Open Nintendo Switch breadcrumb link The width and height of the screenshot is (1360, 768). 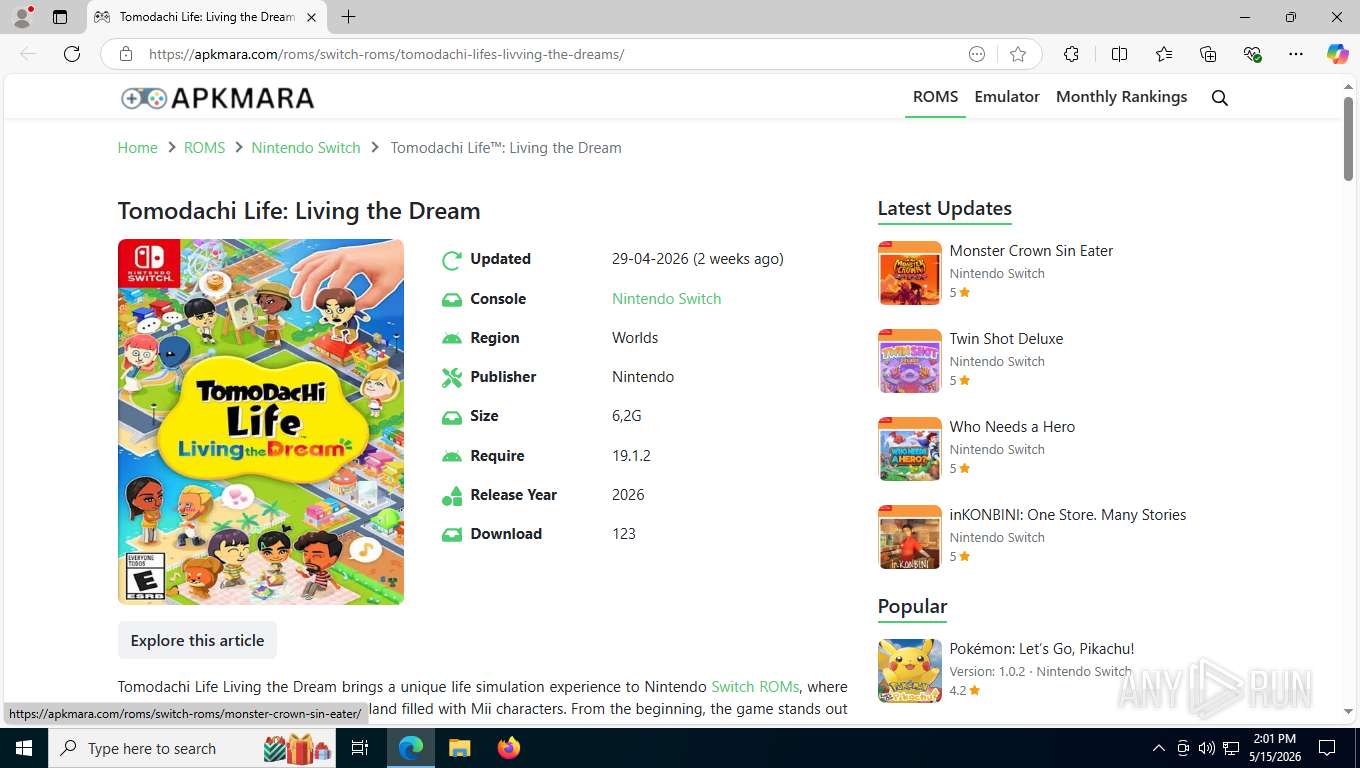click(306, 148)
